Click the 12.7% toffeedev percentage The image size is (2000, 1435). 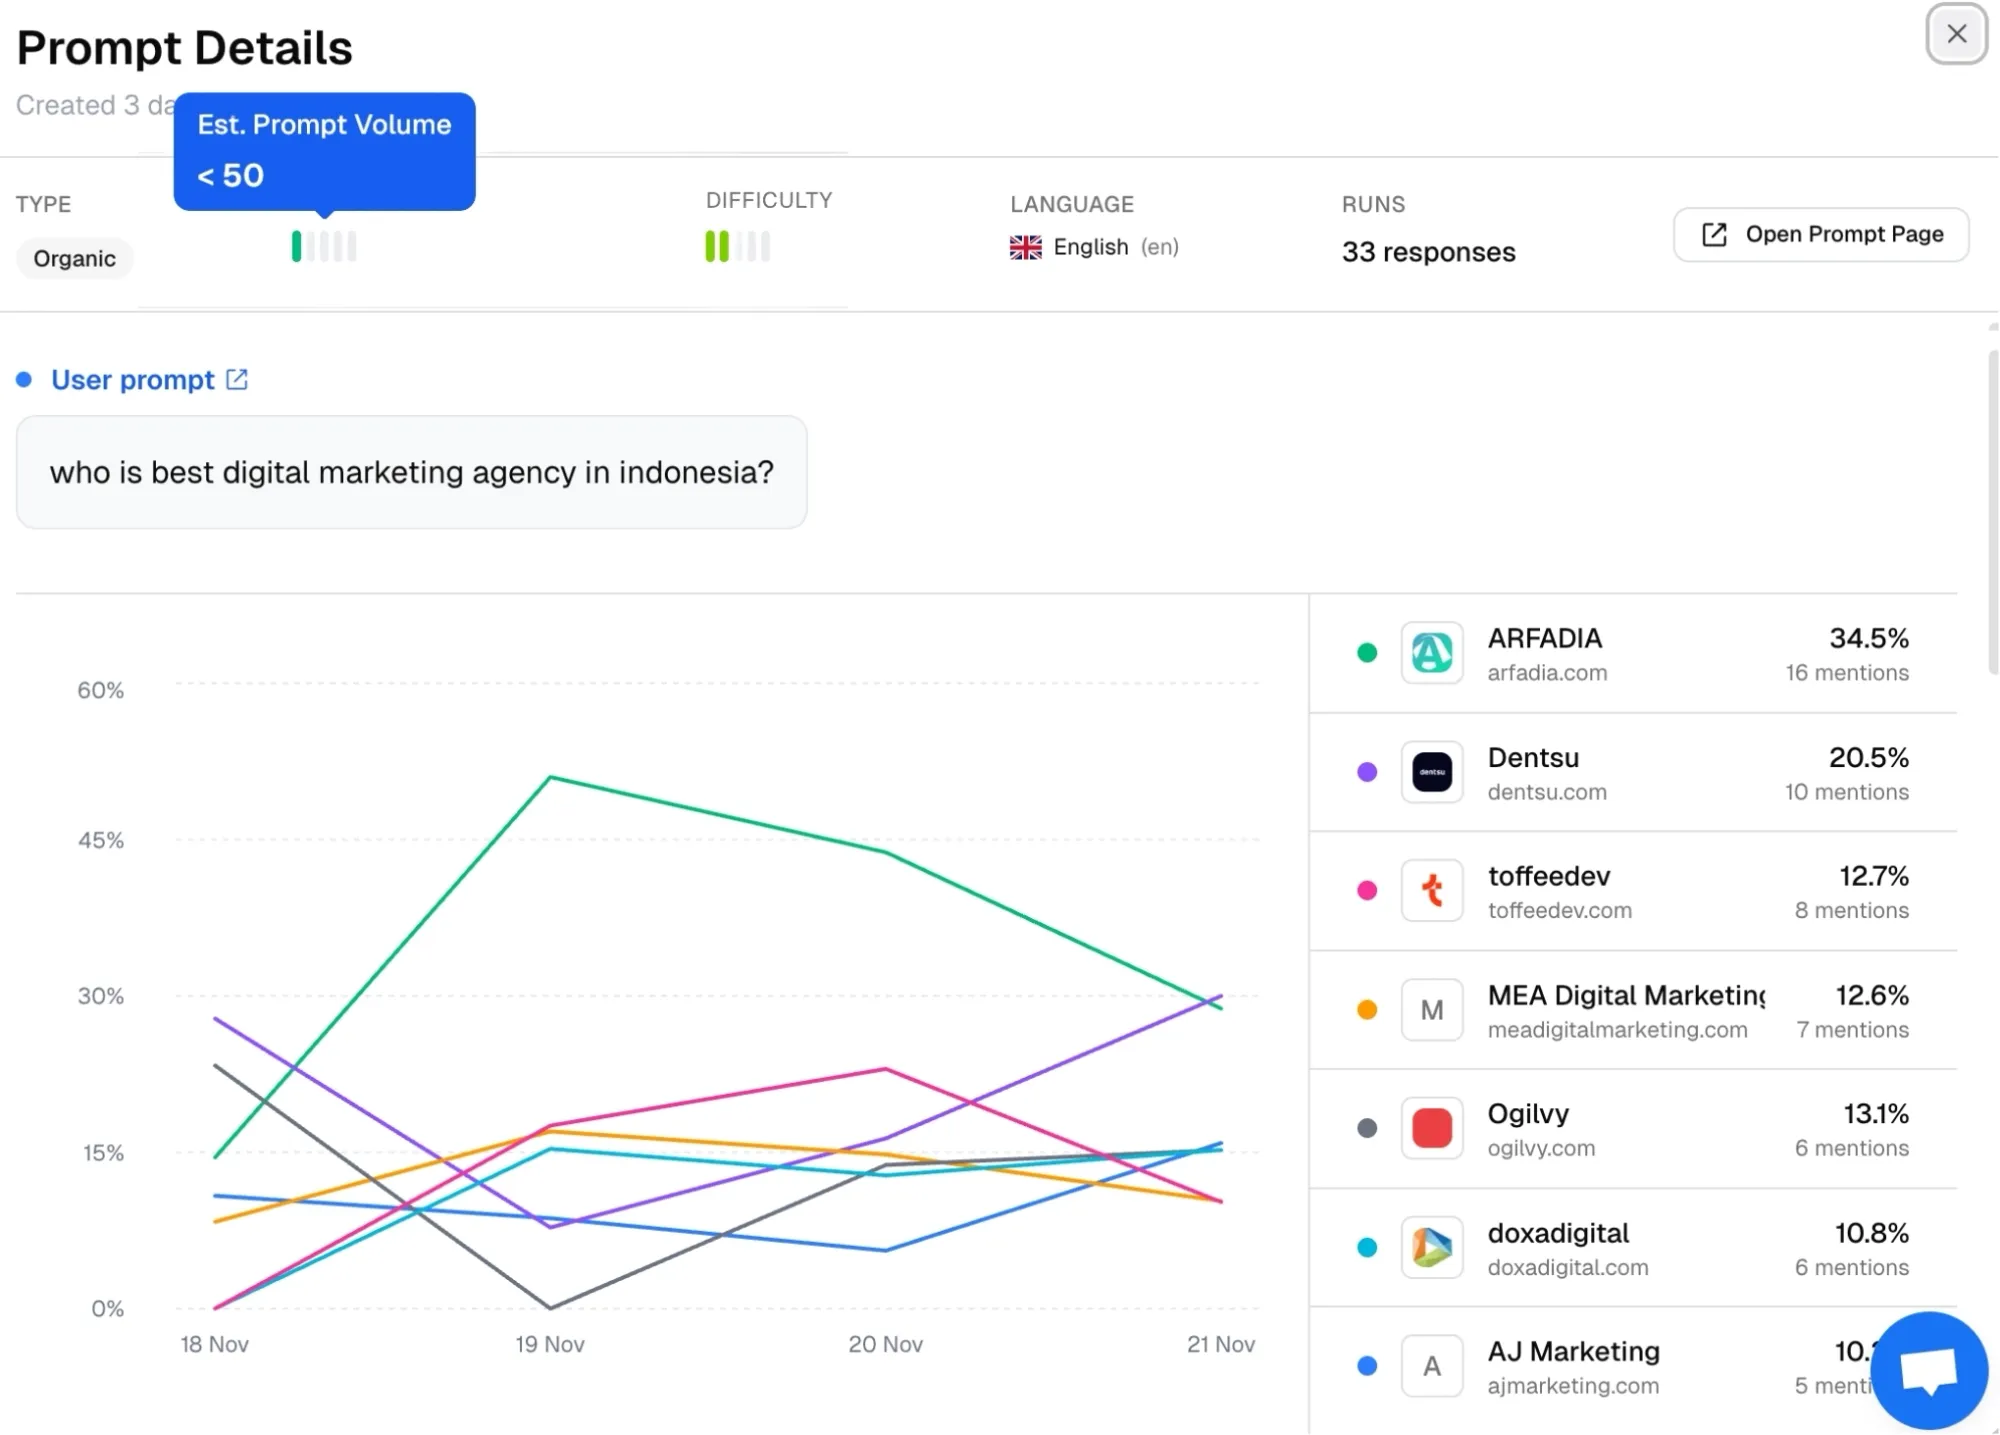[x=1874, y=876]
